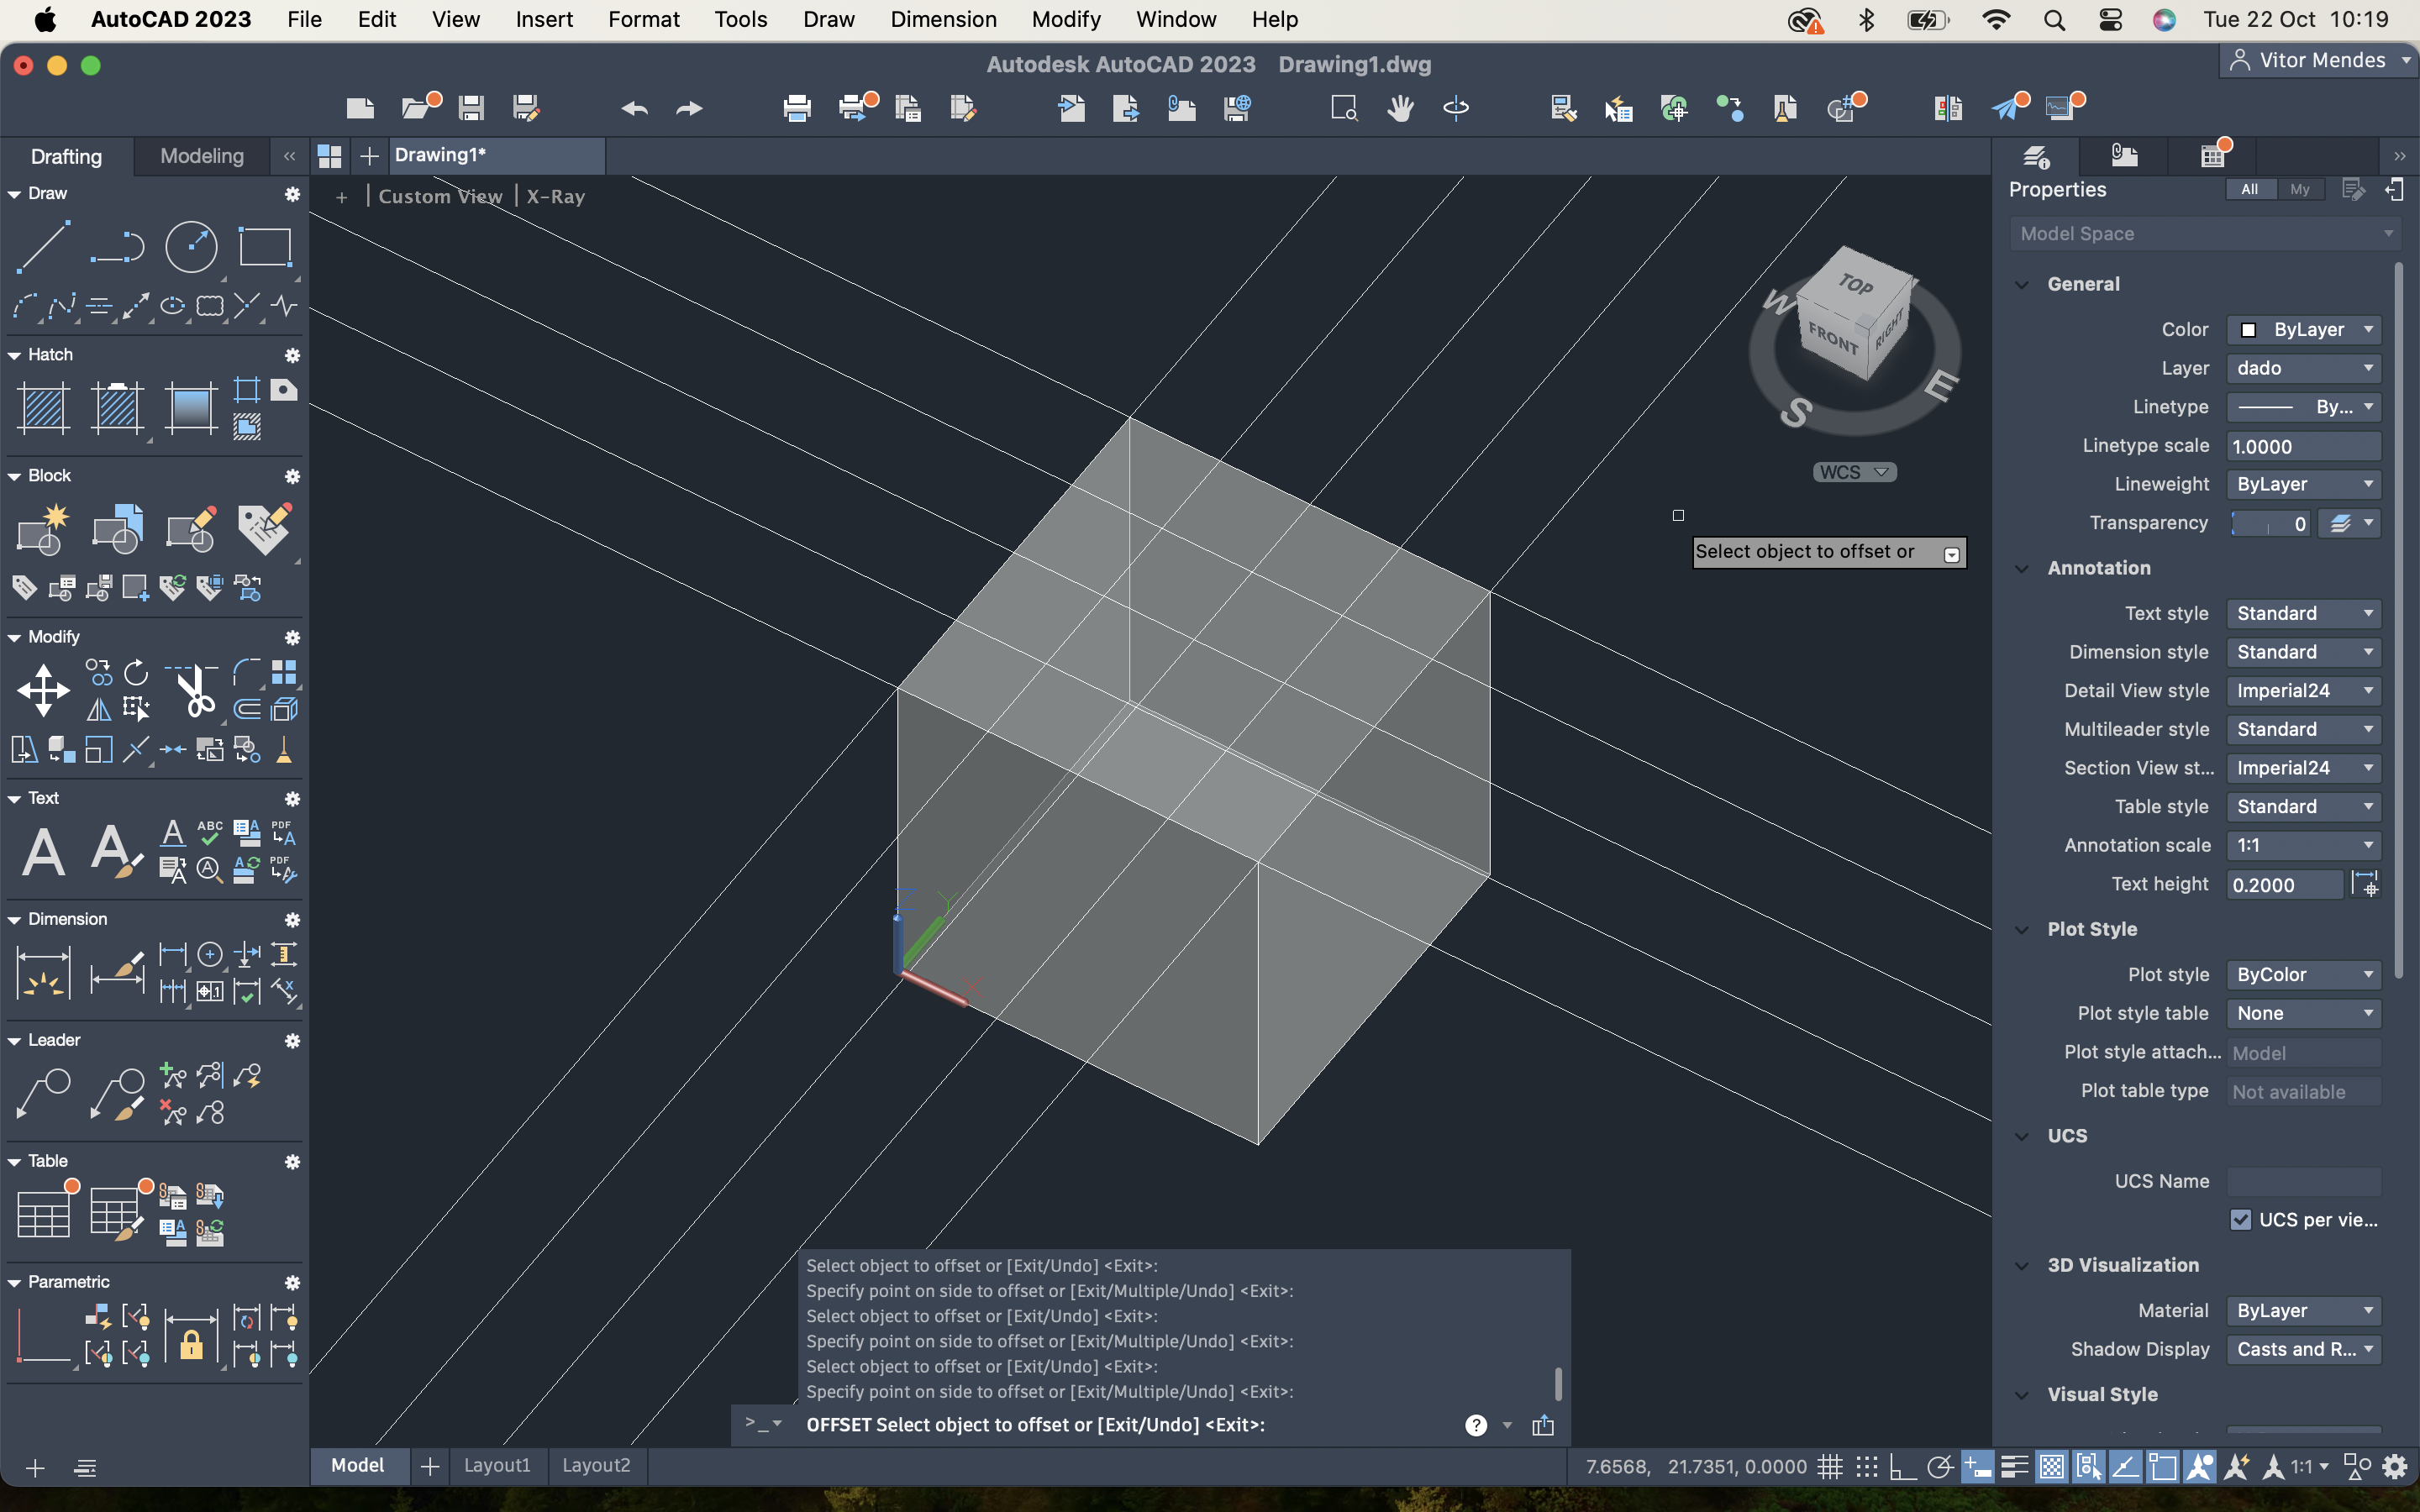This screenshot has height=1512, width=2420.
Task: Toggle snap mode in status bar
Action: pos(1867,1467)
